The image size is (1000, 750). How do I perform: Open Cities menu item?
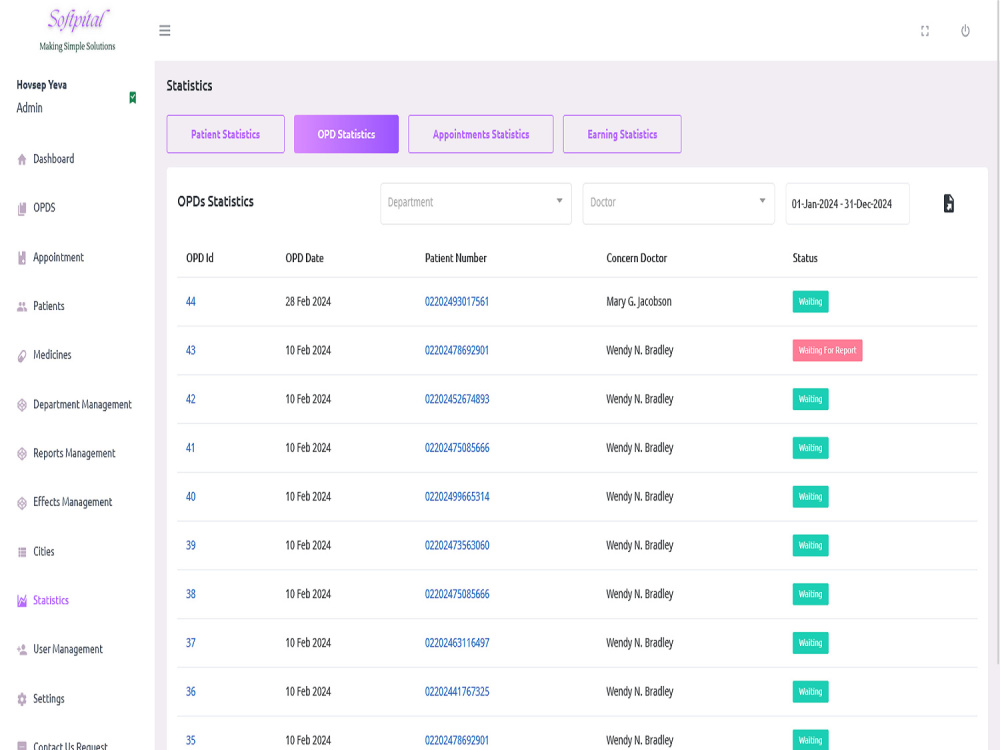43,552
